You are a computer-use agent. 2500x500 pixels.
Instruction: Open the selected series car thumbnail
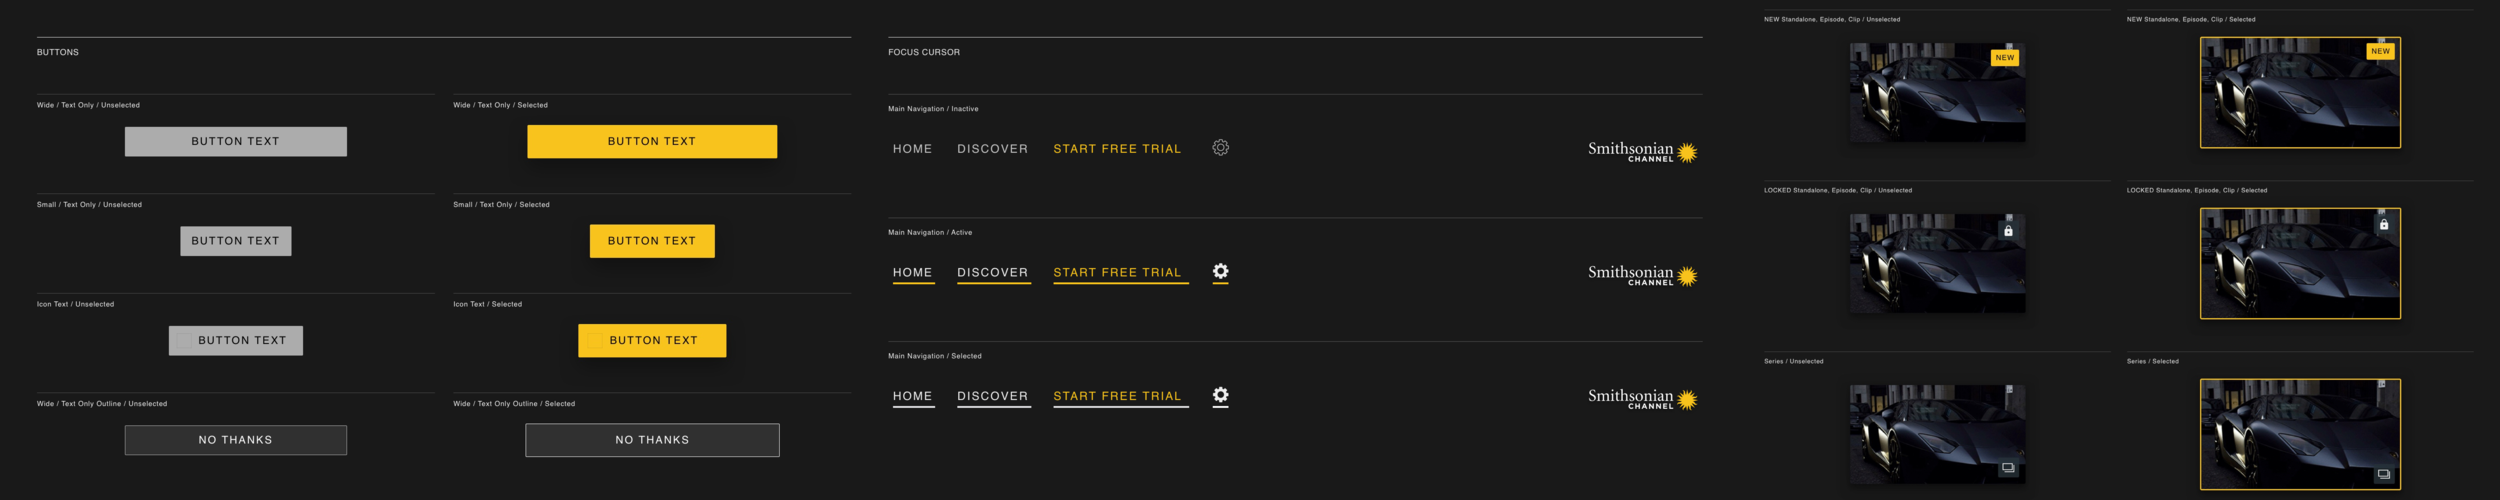[2300, 434]
